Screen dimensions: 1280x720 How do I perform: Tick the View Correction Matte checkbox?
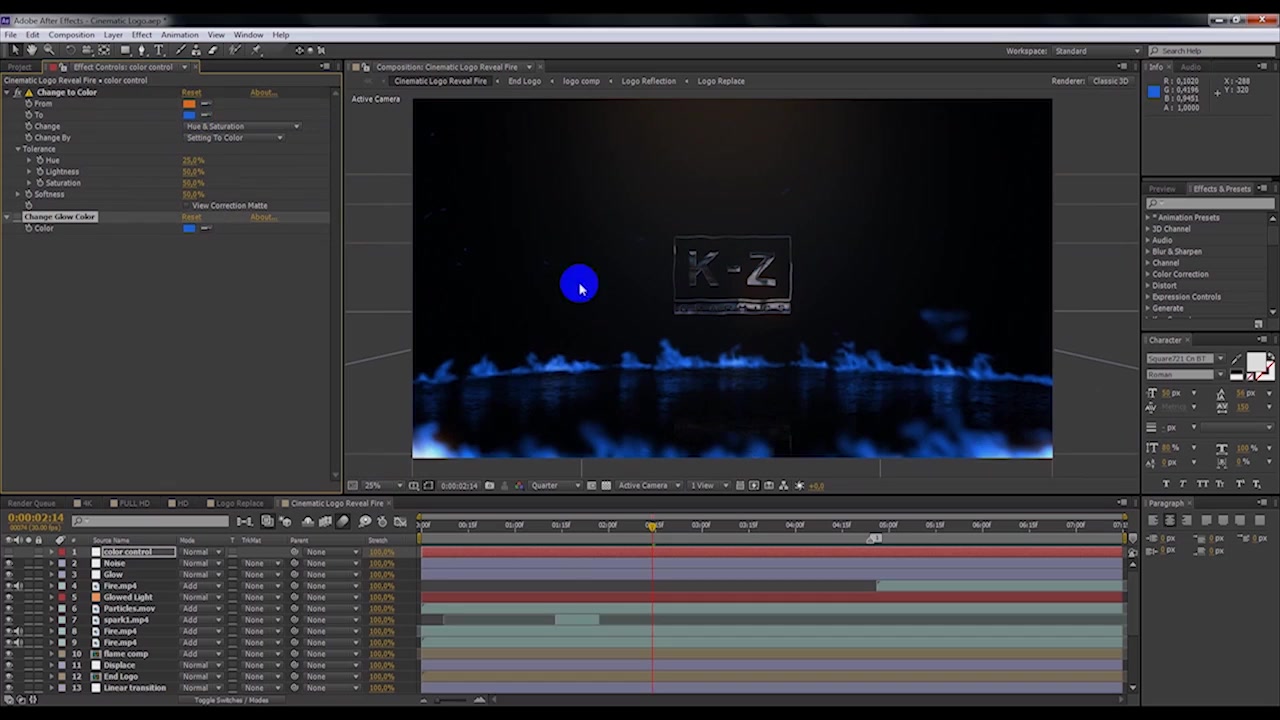point(186,205)
